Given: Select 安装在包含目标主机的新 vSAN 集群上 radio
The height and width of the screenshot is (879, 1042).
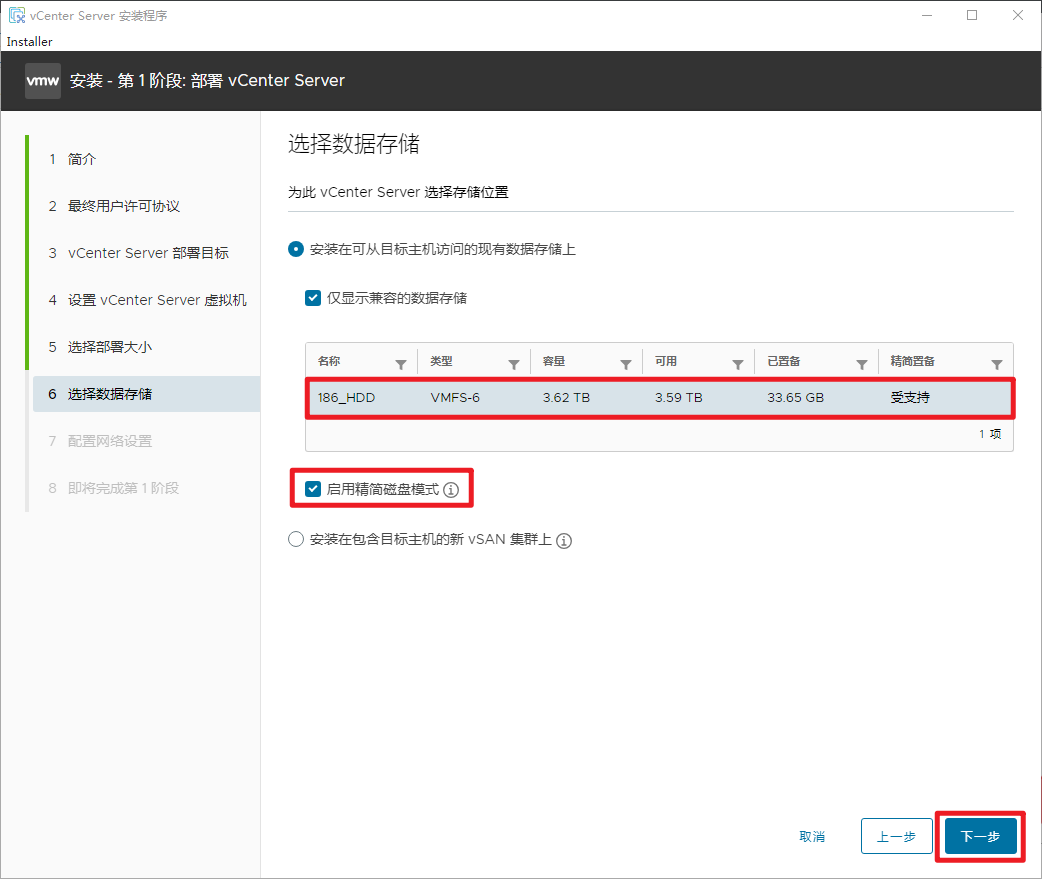Looking at the screenshot, I should [295, 540].
